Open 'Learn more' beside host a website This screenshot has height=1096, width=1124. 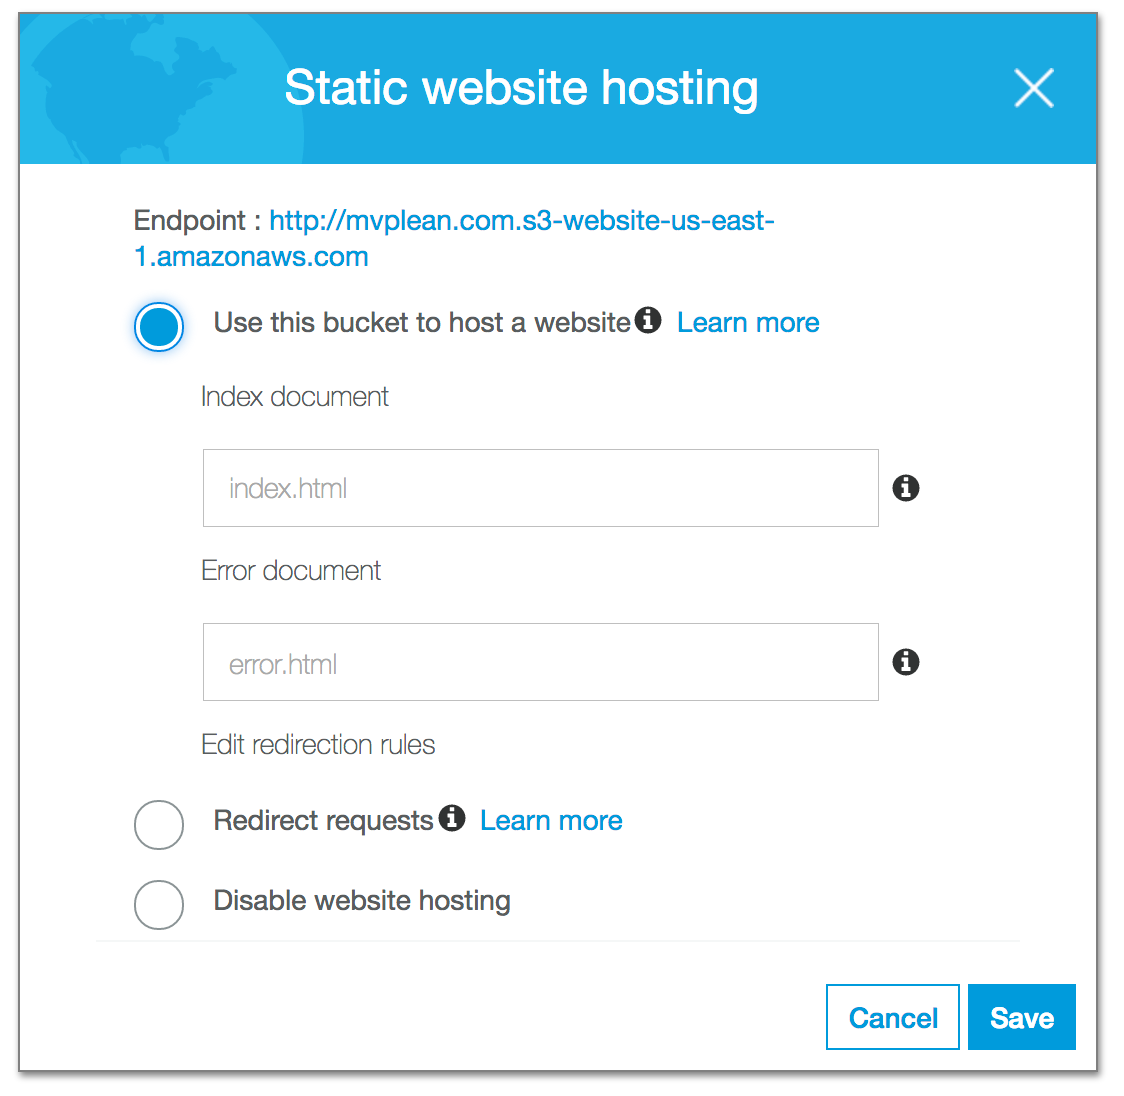click(748, 323)
